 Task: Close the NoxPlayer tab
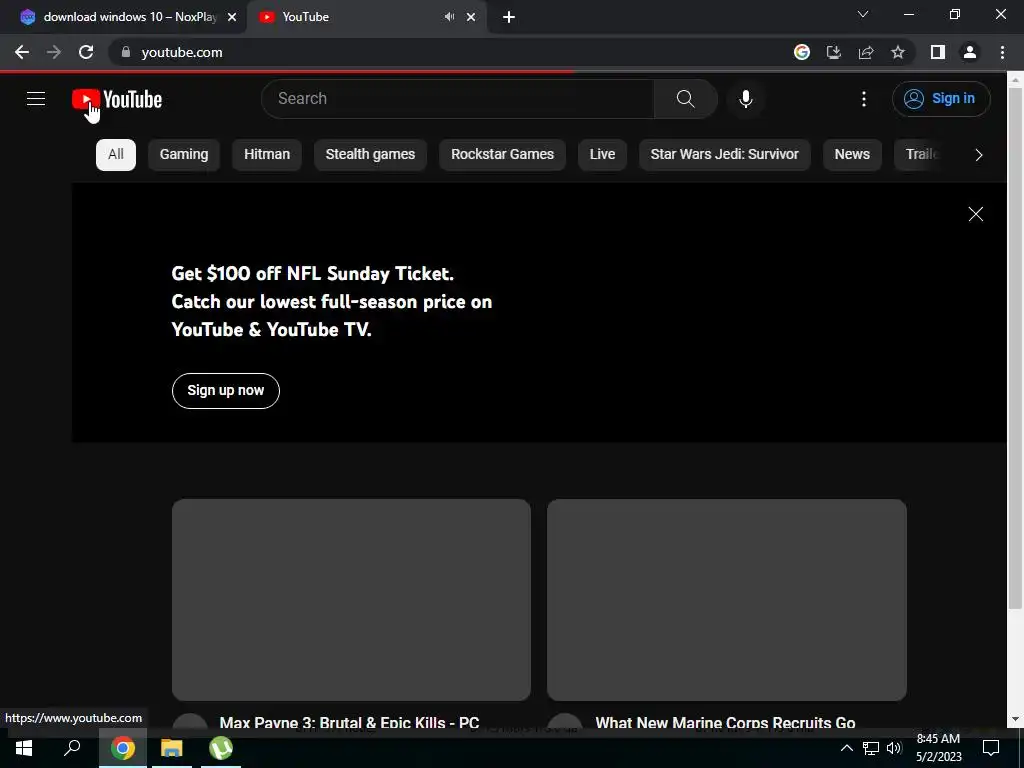pos(232,18)
